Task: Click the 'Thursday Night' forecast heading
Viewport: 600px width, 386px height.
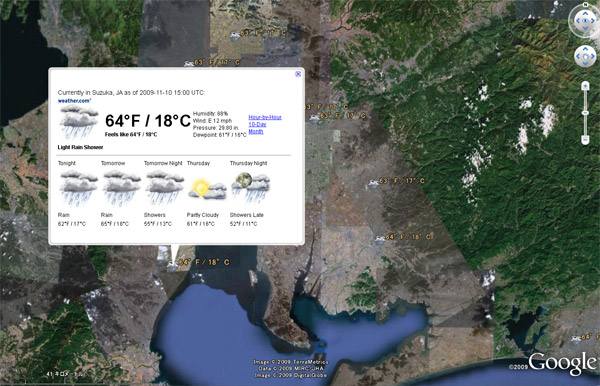Action: pyautogui.click(x=248, y=163)
